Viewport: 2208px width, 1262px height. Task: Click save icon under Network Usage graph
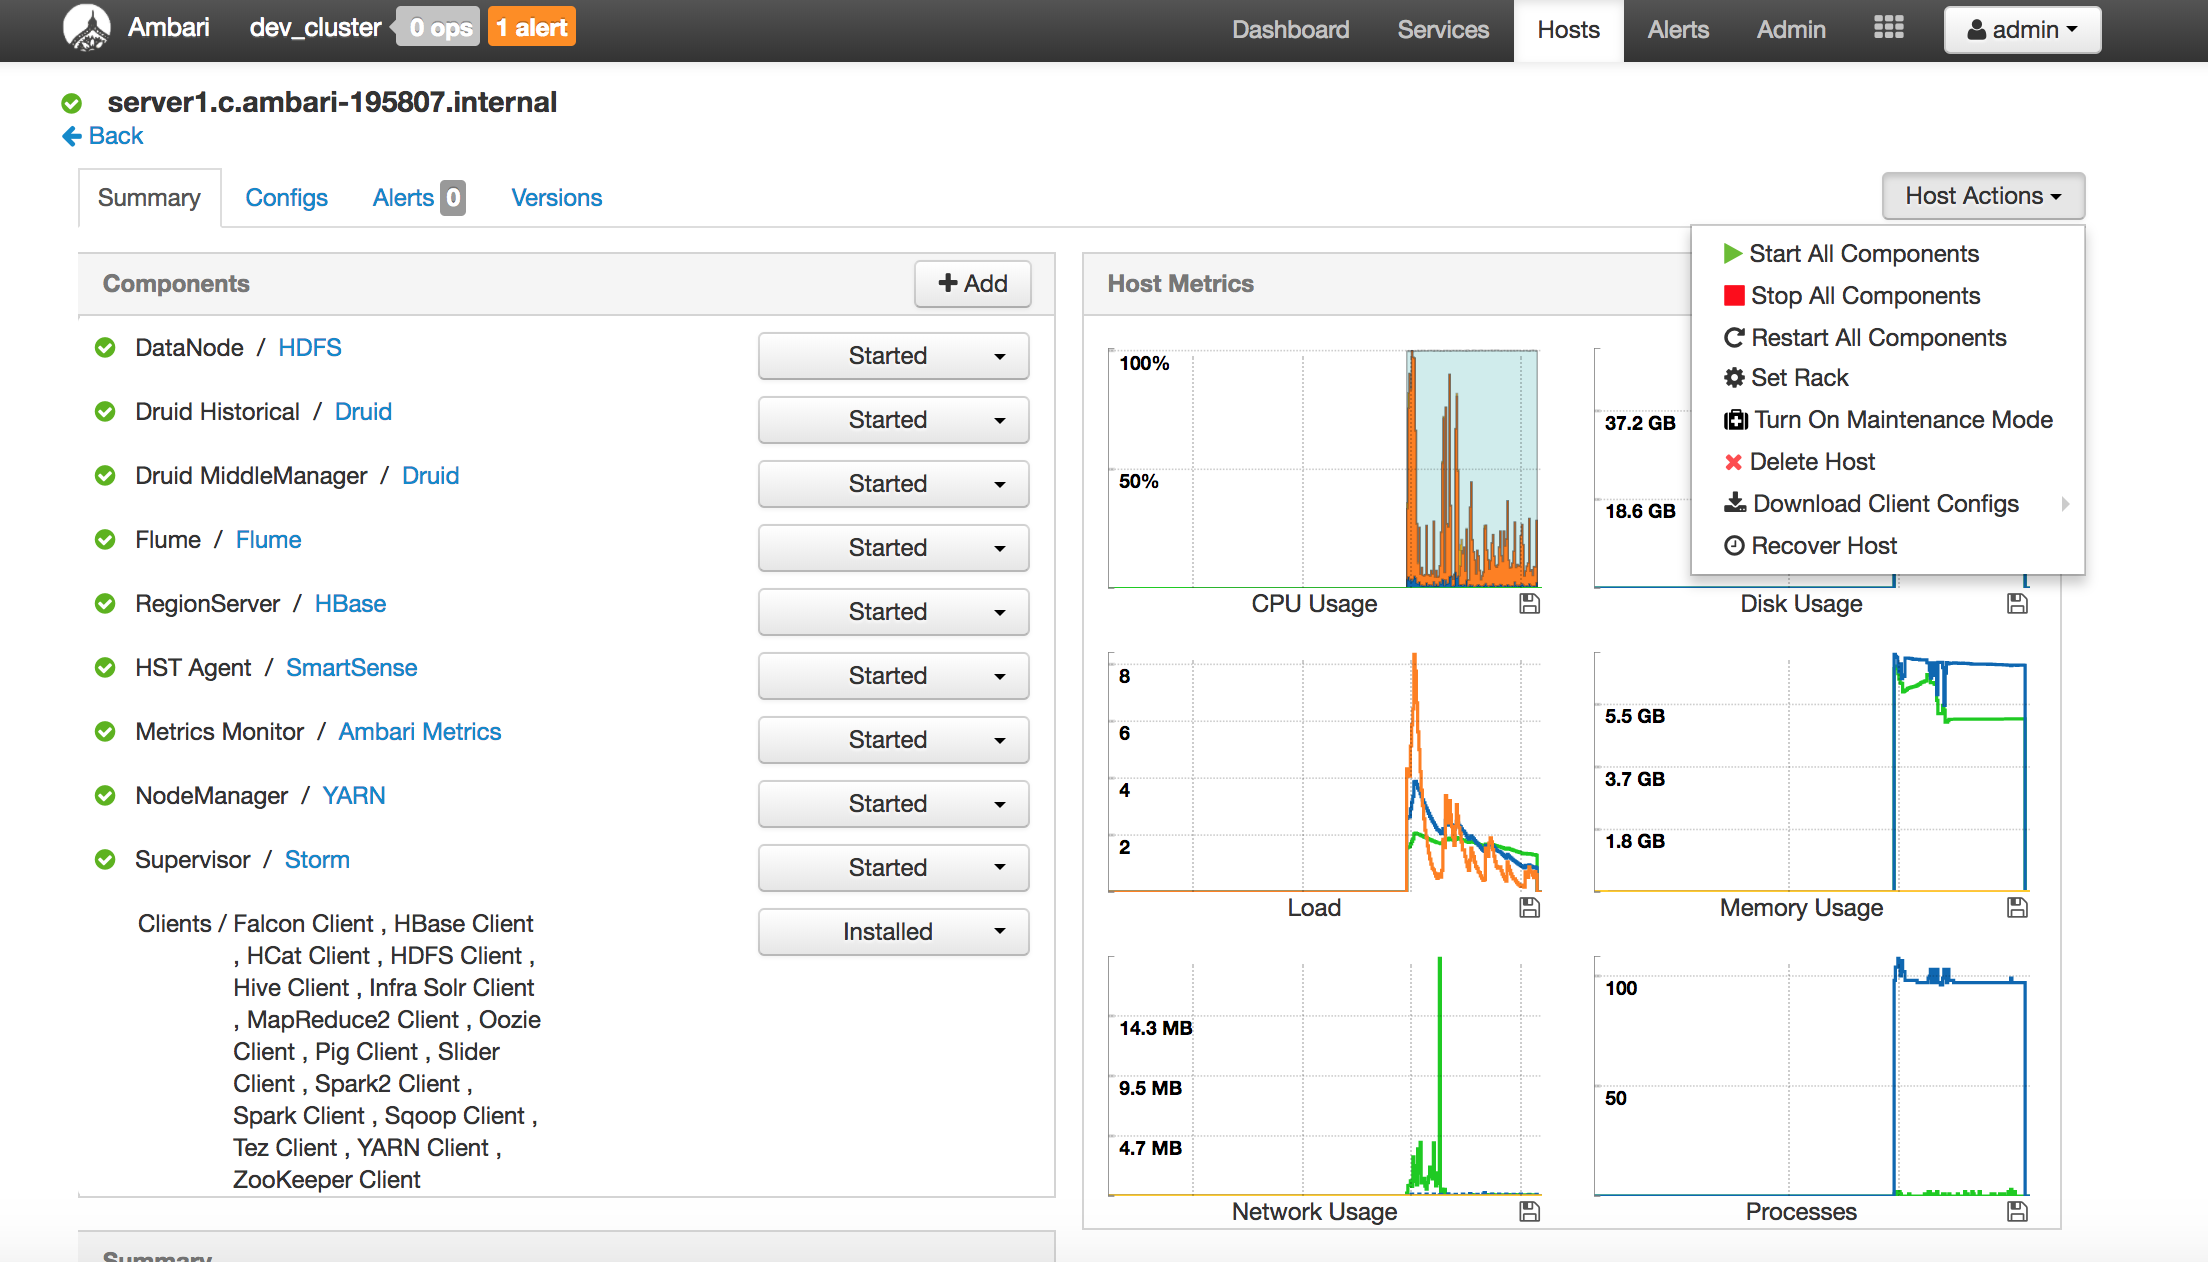pyautogui.click(x=1529, y=1211)
